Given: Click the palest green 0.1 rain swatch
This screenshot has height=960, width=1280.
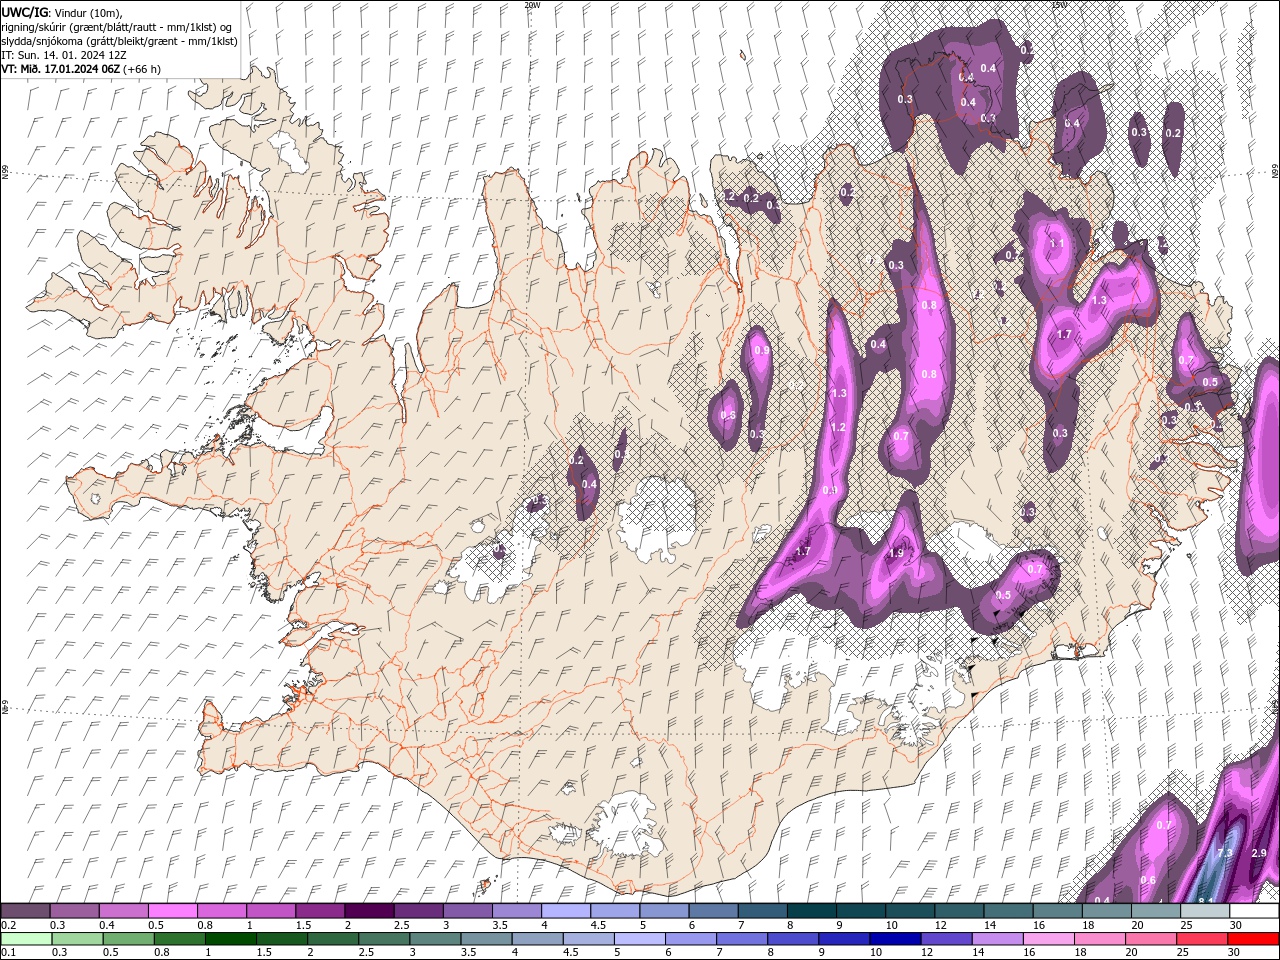Looking at the screenshot, I should (x=26, y=939).
